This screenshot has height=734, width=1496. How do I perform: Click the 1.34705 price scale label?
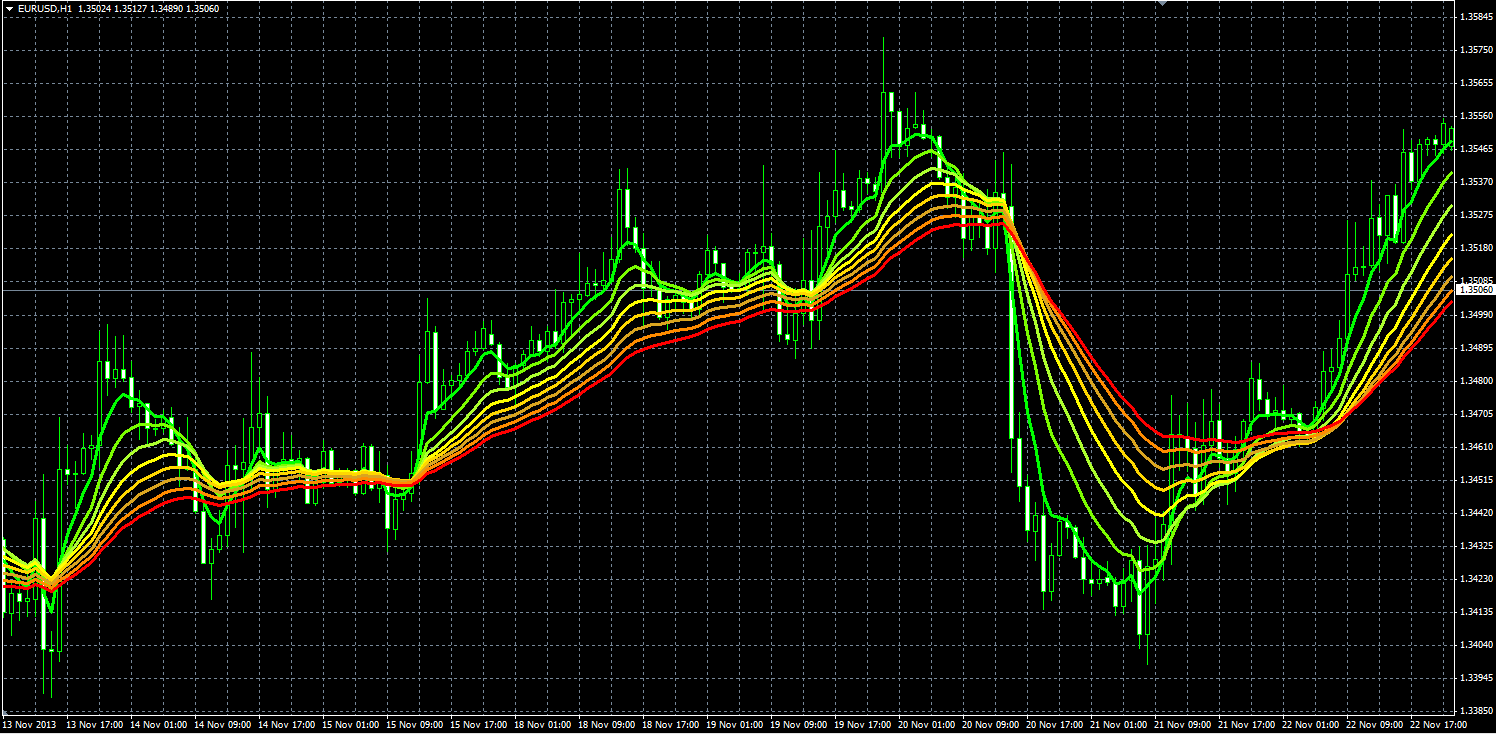(x=1476, y=414)
